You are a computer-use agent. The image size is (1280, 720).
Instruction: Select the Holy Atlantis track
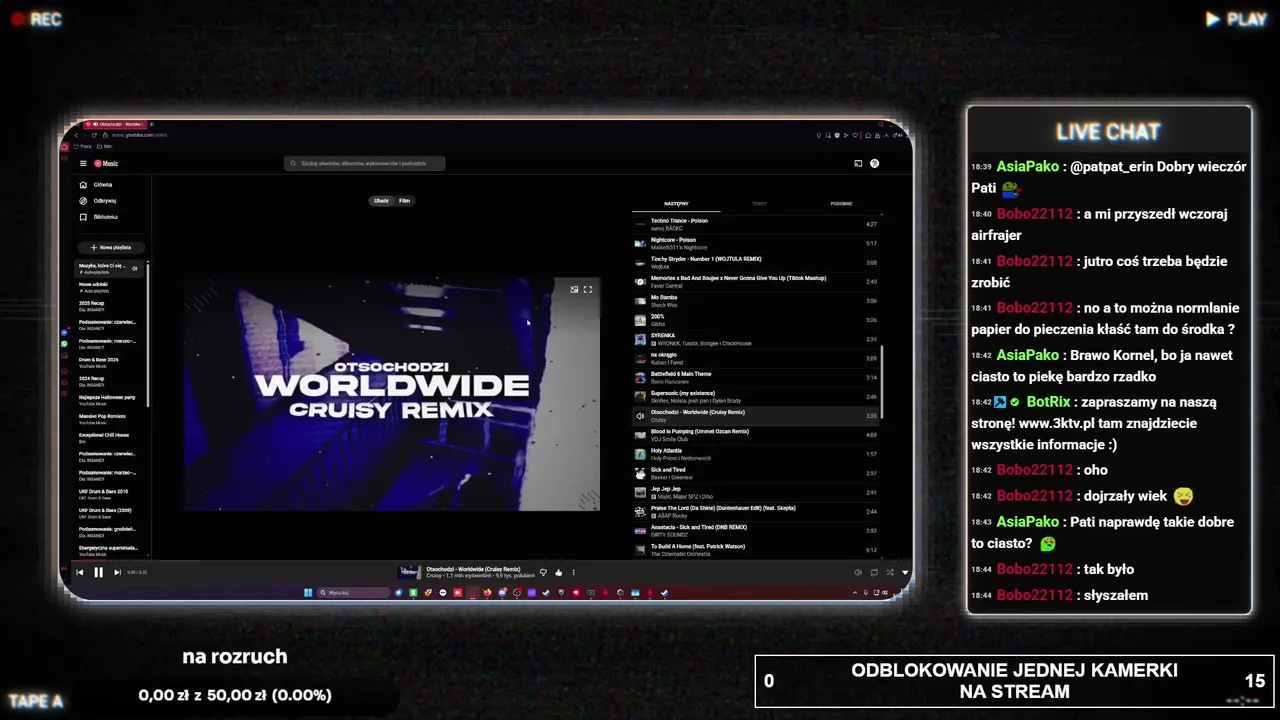pos(757,454)
